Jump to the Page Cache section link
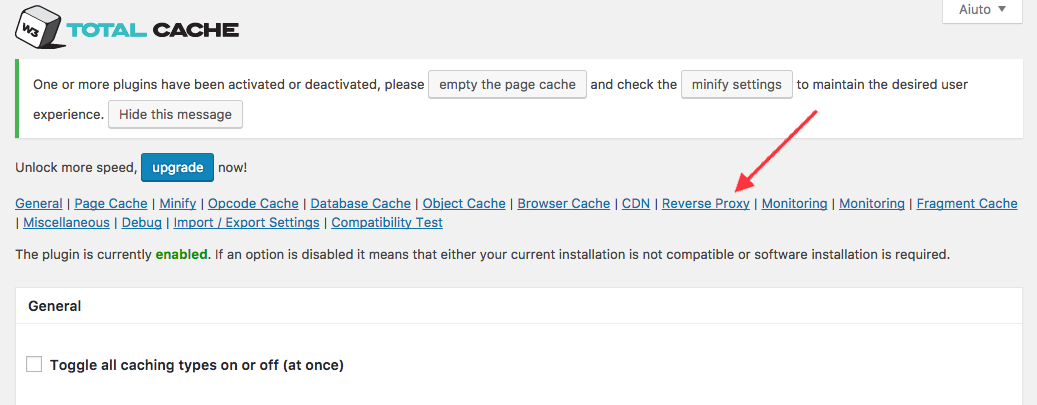 pyautogui.click(x=110, y=204)
